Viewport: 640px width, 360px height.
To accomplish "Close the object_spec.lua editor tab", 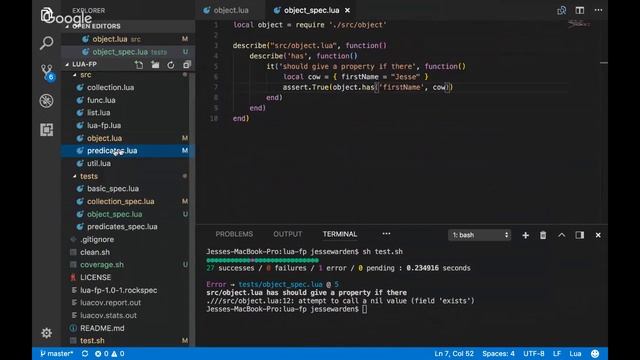I will [x=347, y=10].
